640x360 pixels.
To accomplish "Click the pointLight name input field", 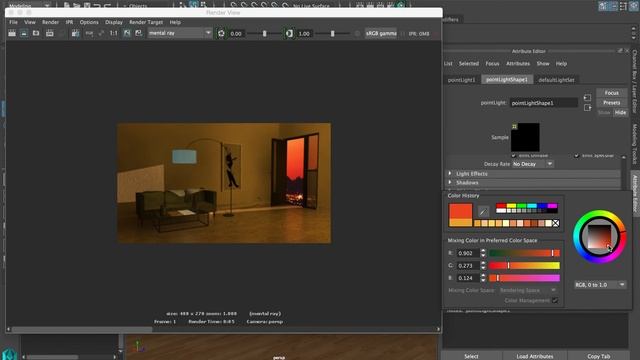I will (x=544, y=103).
